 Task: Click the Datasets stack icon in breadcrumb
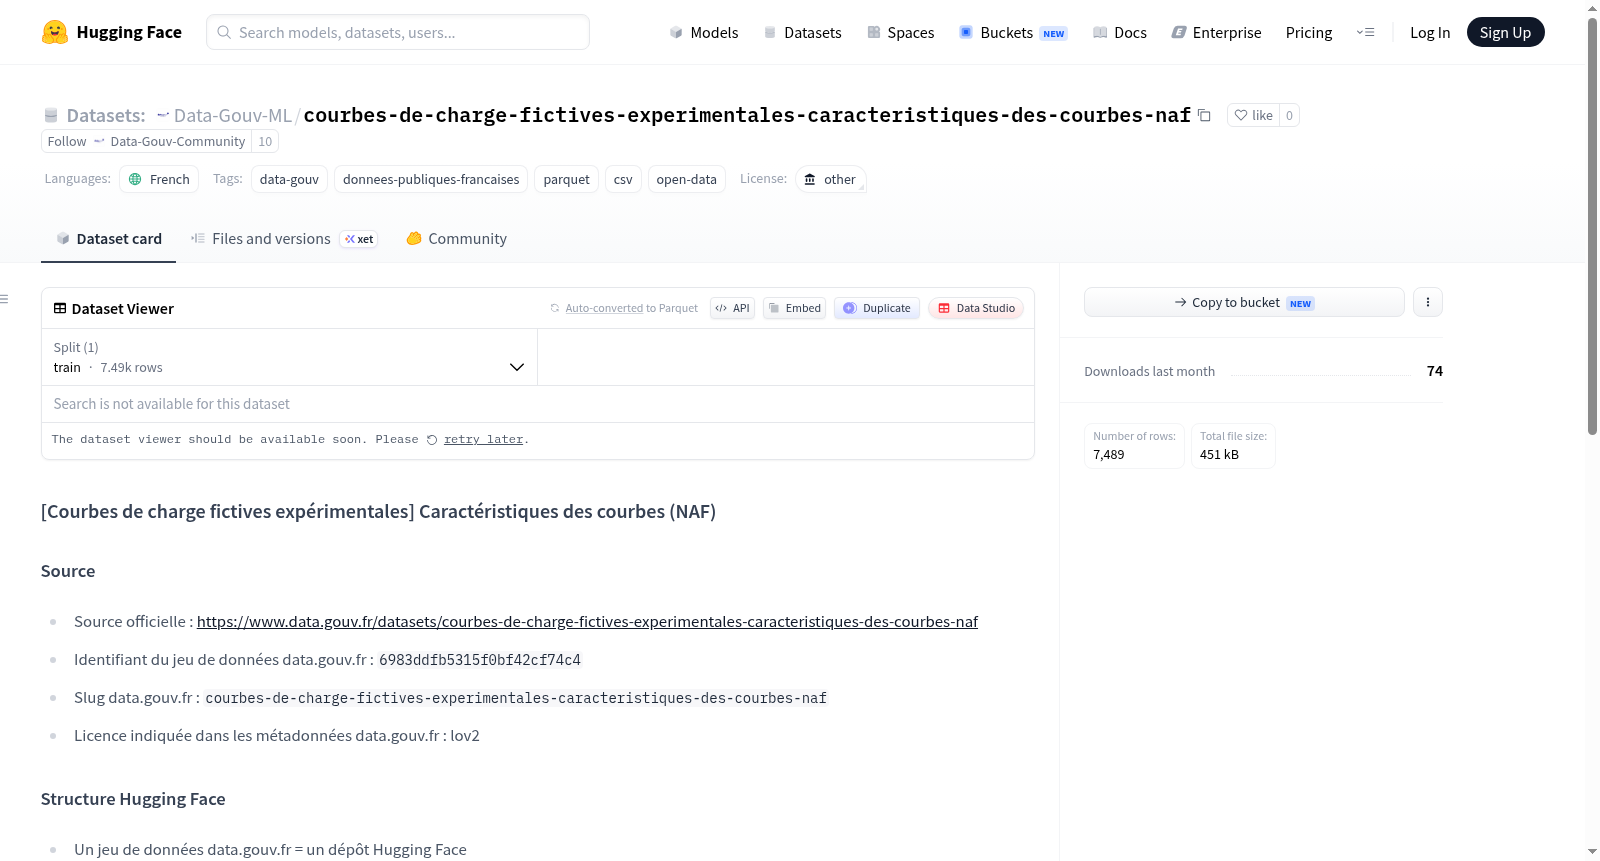tap(51, 116)
